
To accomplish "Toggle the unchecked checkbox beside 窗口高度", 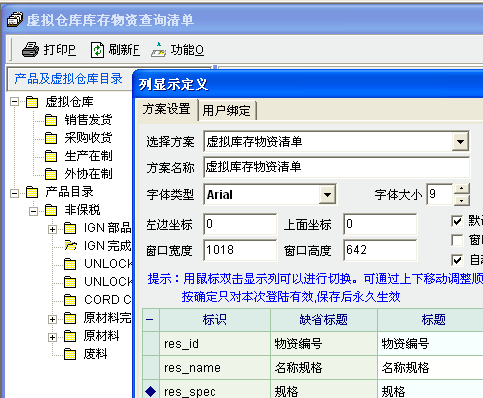I will click(457, 240).
